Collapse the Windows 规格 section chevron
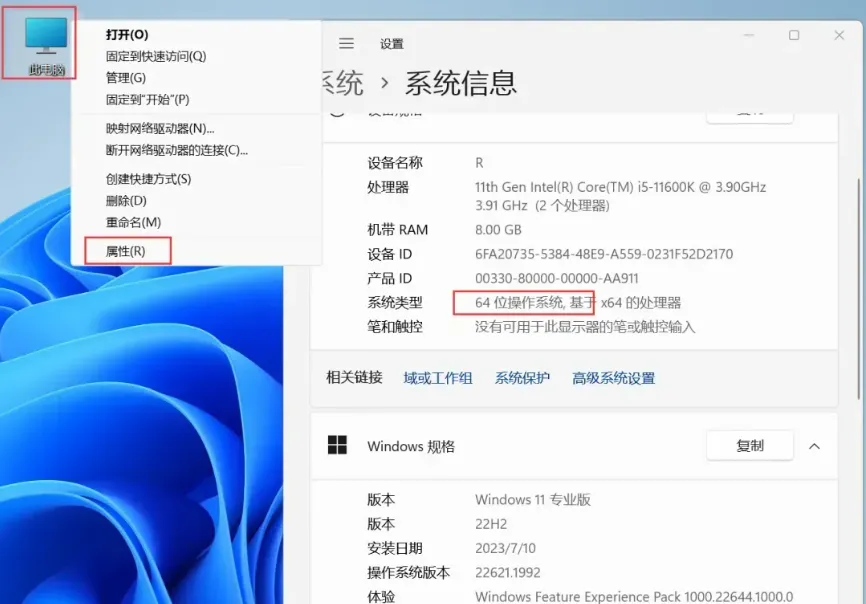This screenshot has height=604, width=866. click(x=814, y=446)
